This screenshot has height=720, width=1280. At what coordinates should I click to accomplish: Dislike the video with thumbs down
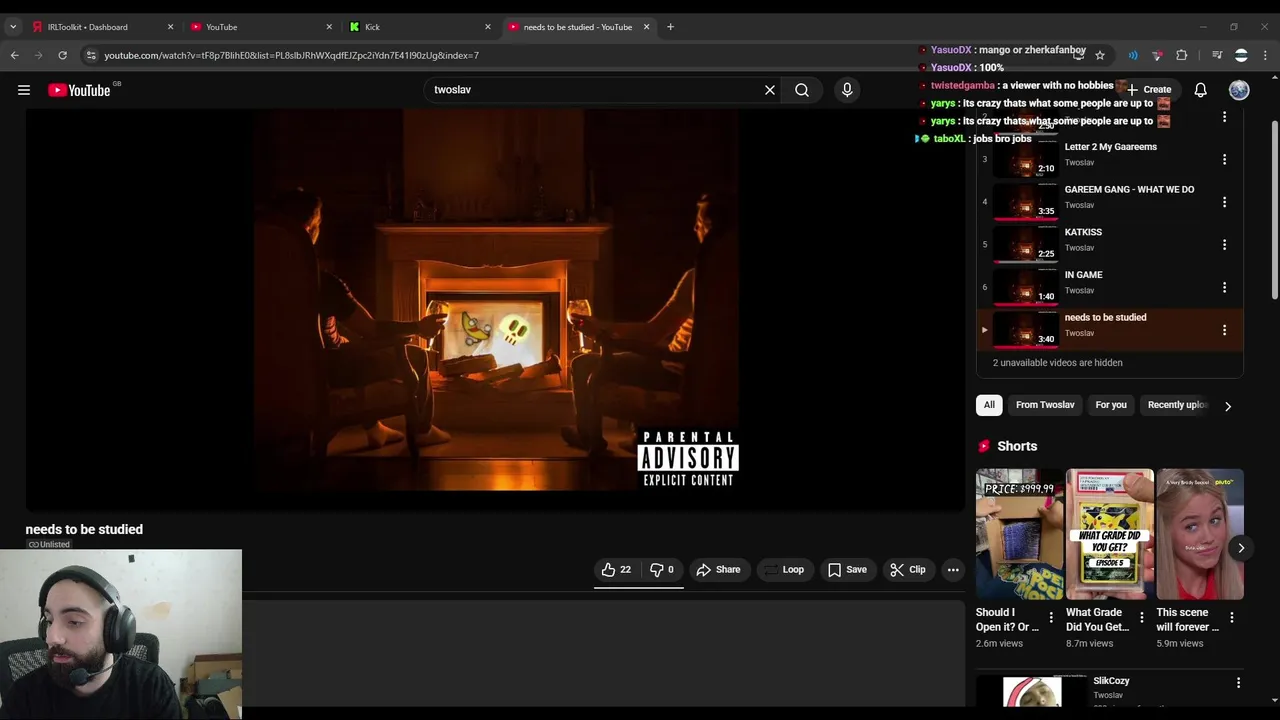tap(661, 570)
